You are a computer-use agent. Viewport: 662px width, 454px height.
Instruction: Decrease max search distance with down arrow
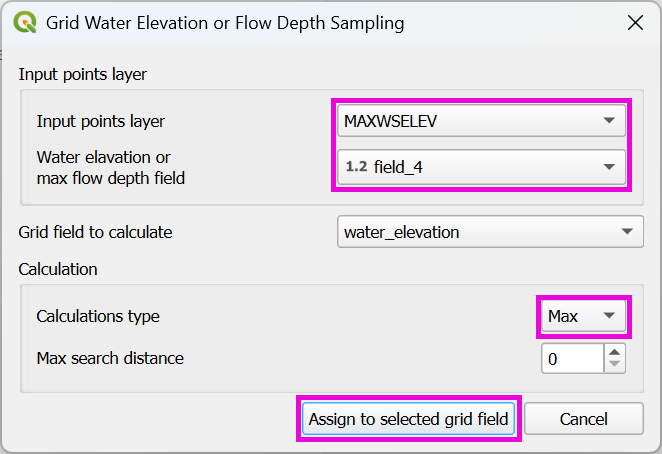pos(615,365)
